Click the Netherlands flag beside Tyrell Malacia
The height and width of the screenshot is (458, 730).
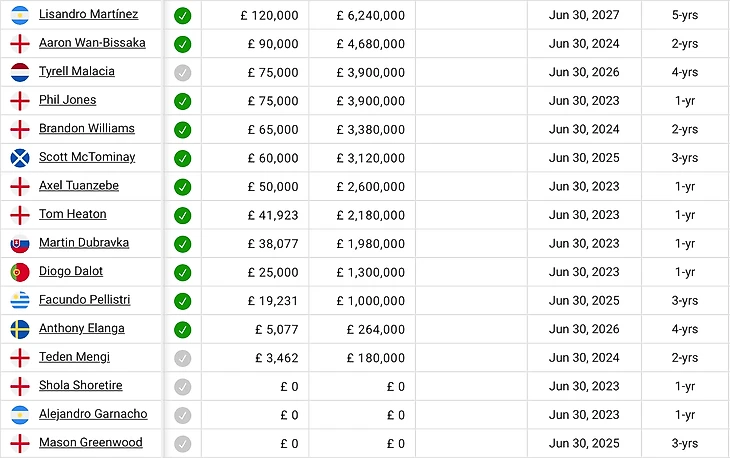click(19, 72)
